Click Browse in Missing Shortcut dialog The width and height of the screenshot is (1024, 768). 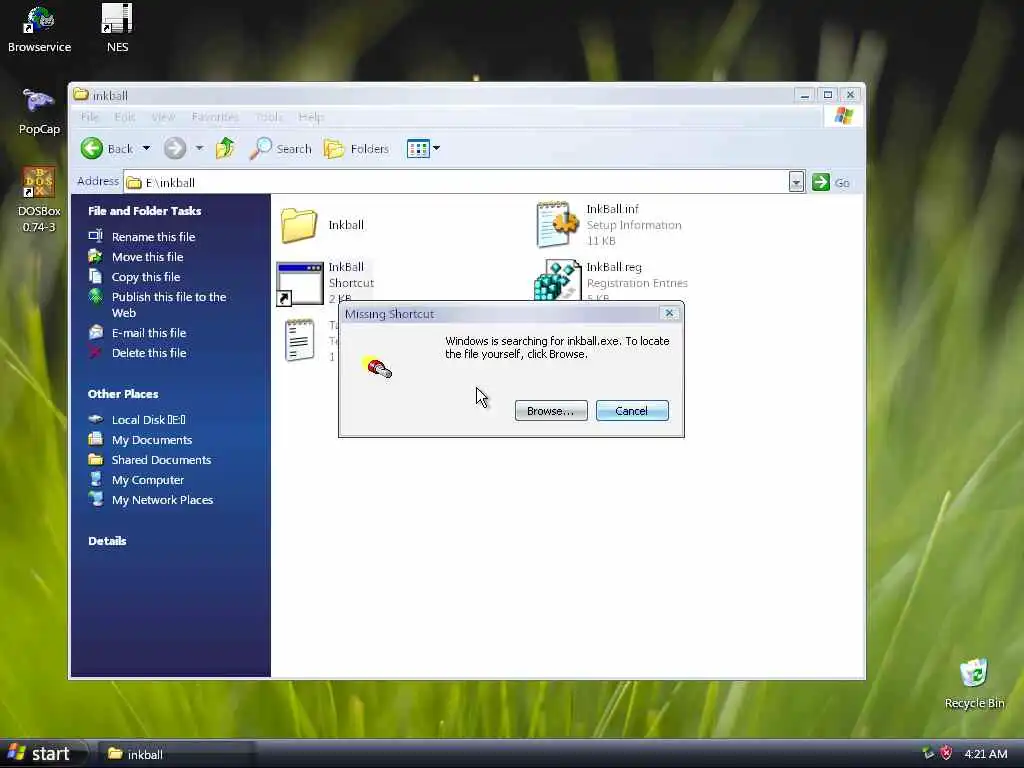tap(551, 411)
